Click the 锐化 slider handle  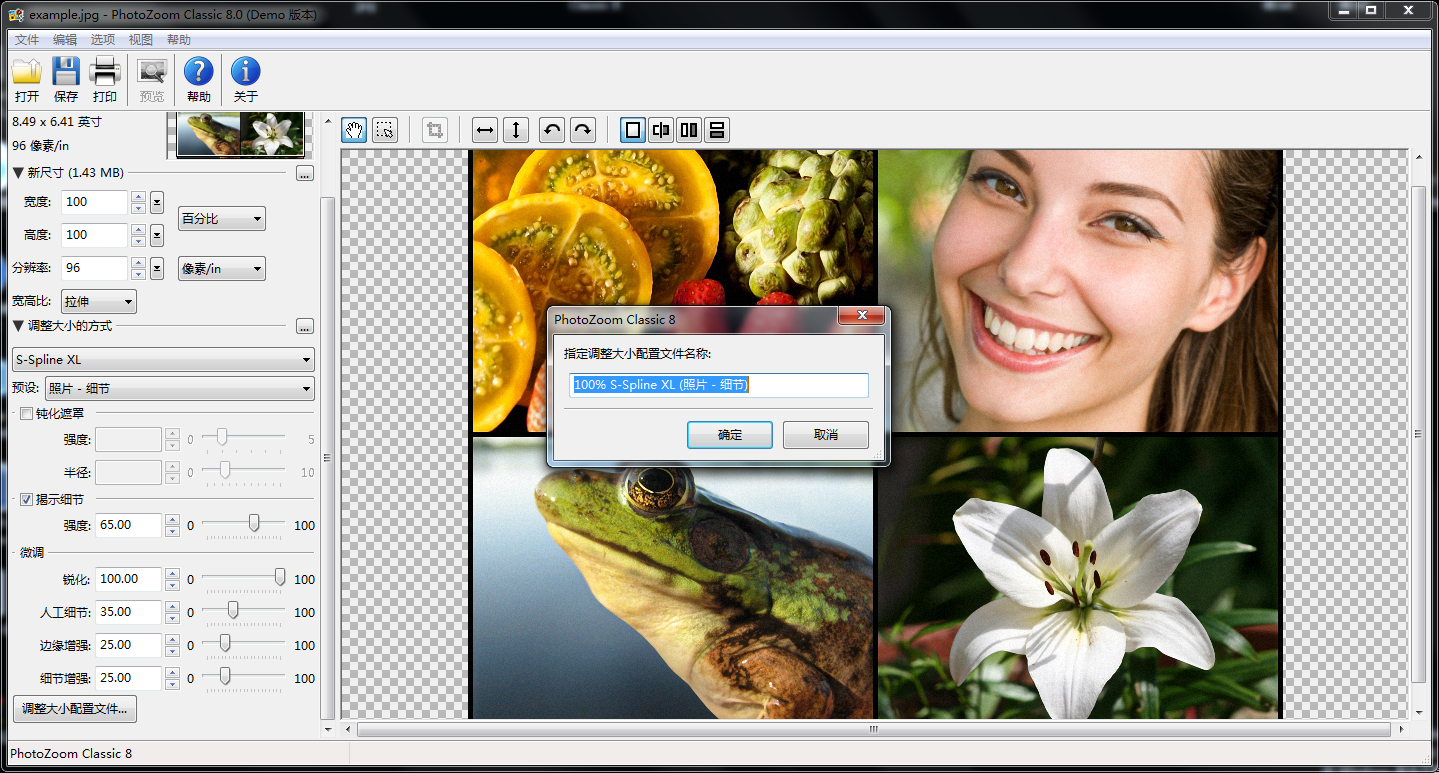point(280,577)
